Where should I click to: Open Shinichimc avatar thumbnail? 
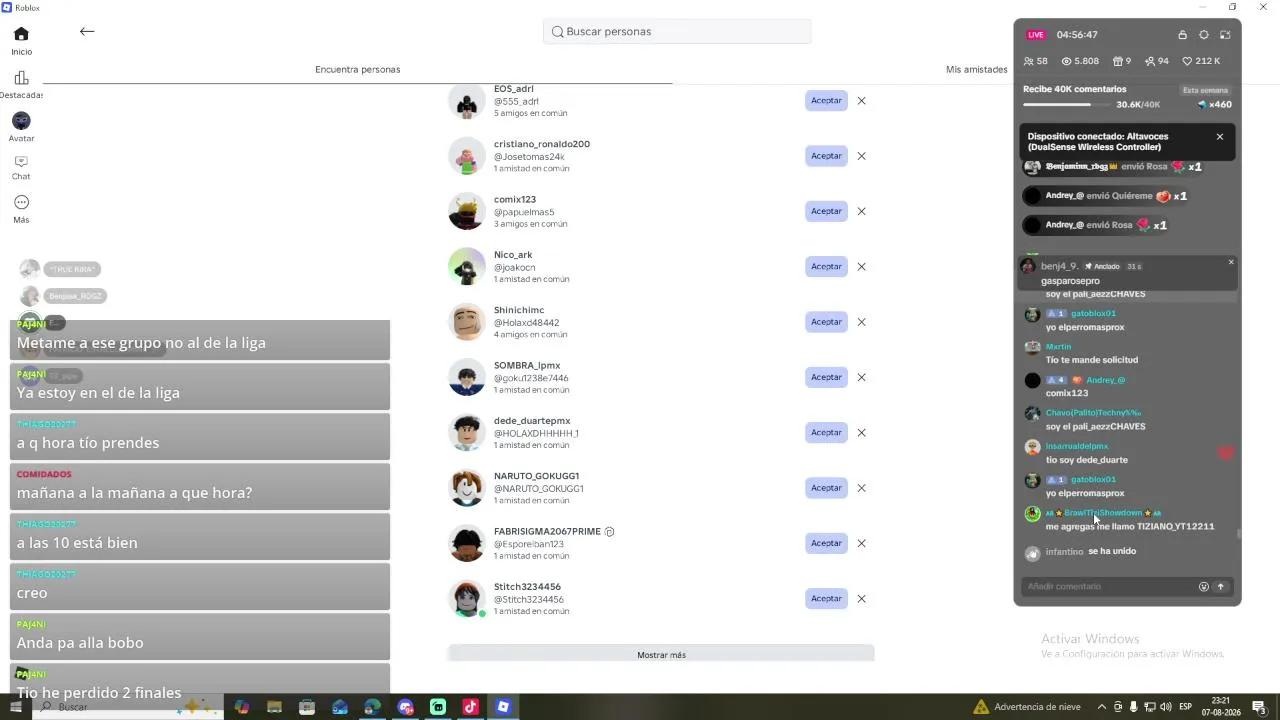[x=466, y=322]
